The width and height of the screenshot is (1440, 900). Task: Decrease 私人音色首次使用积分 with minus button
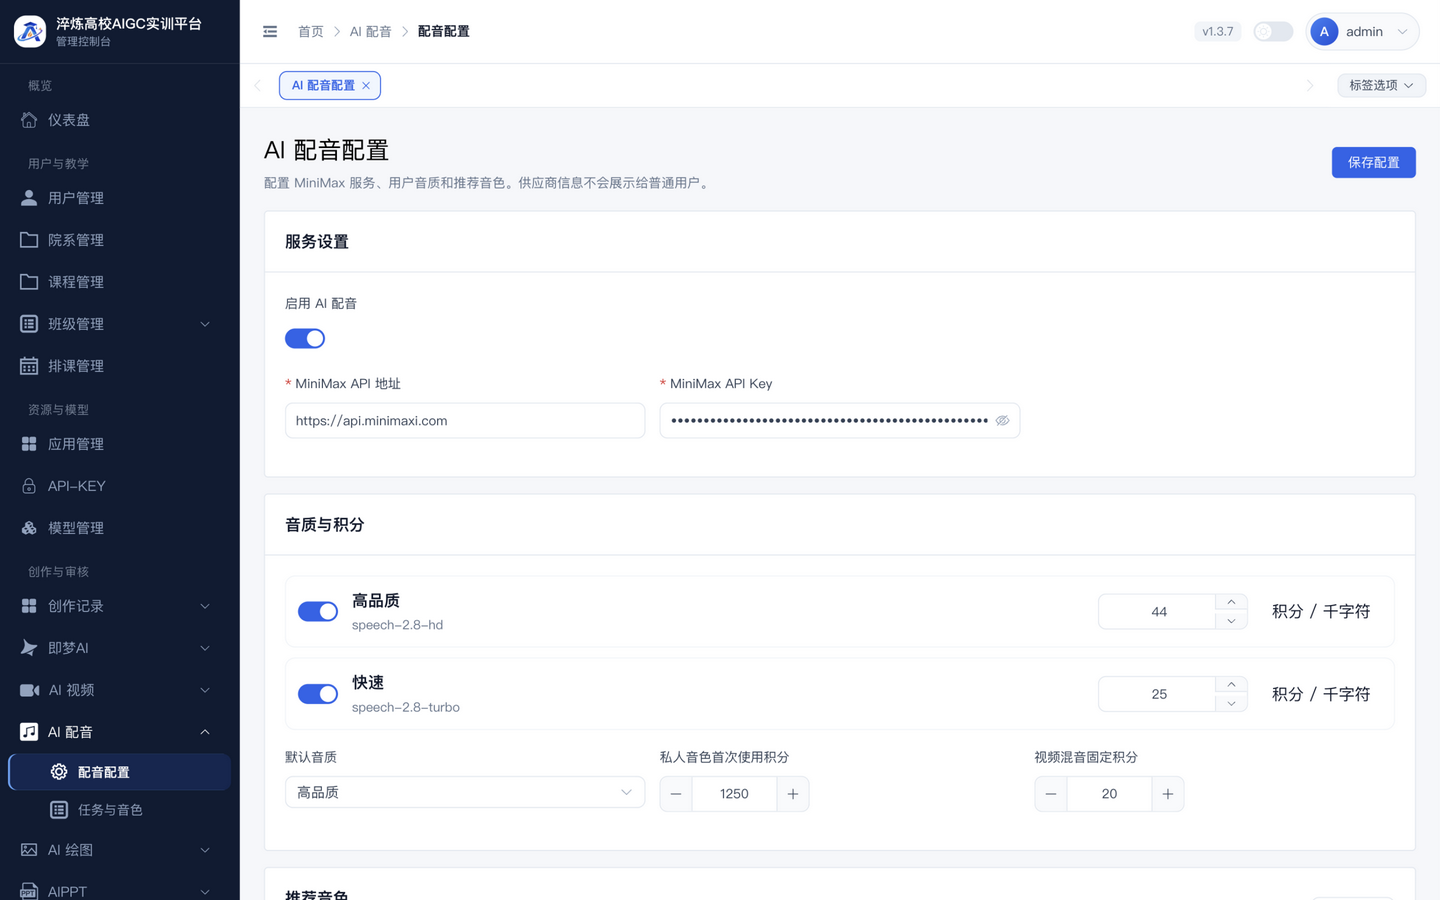(x=676, y=794)
